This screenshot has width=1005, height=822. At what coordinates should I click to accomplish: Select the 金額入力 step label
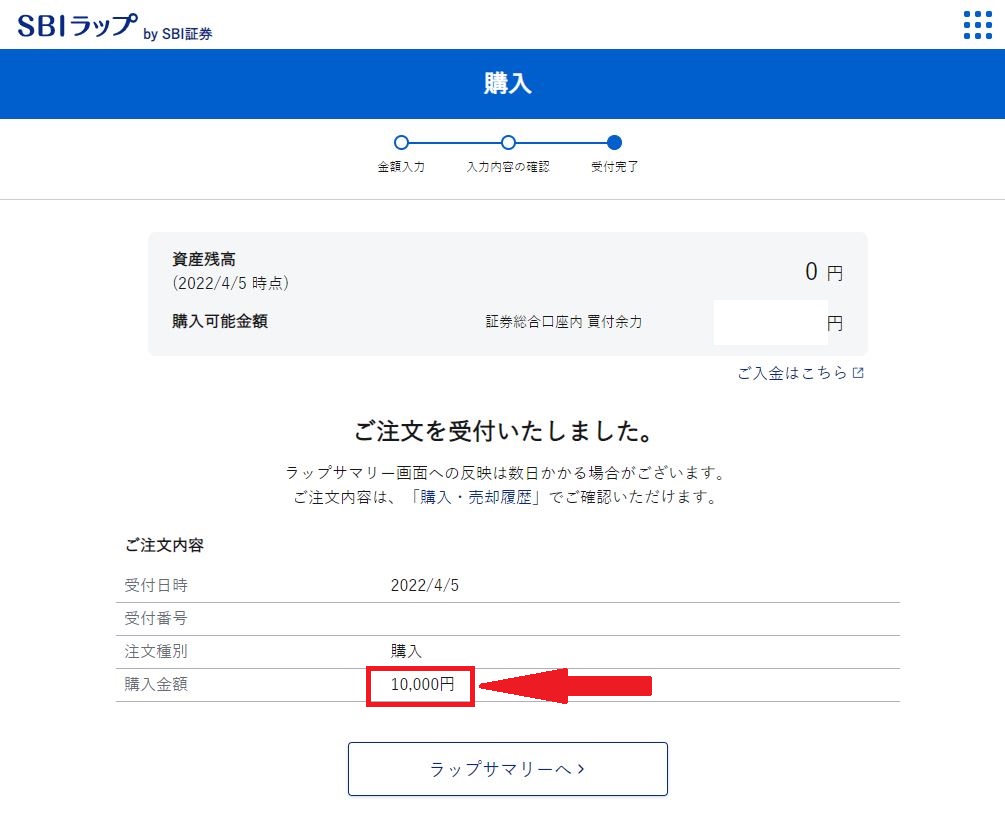point(401,167)
